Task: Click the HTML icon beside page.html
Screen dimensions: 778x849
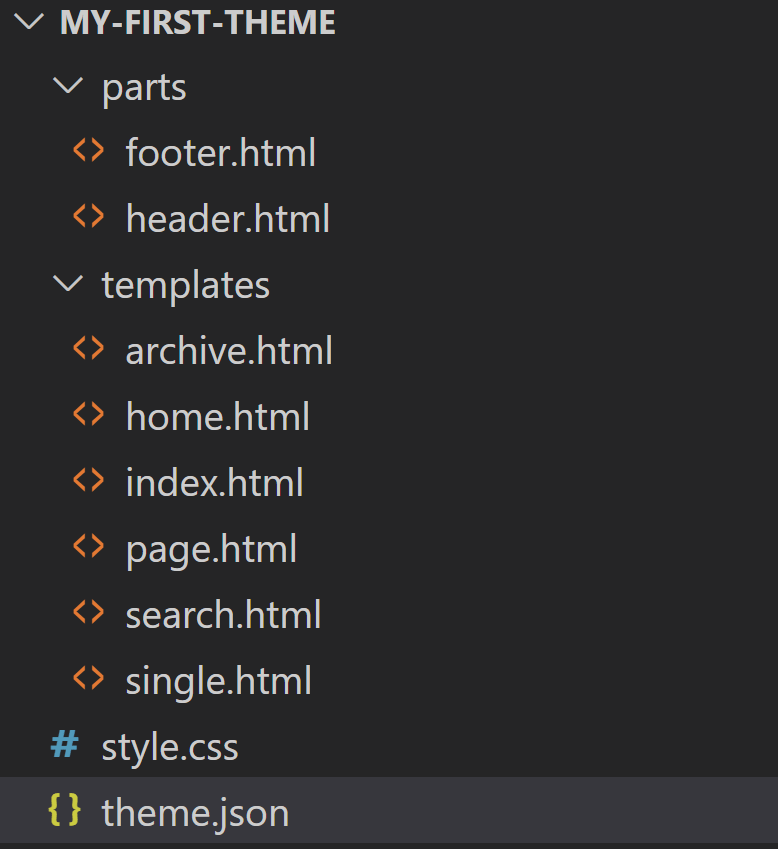Action: [x=88, y=546]
